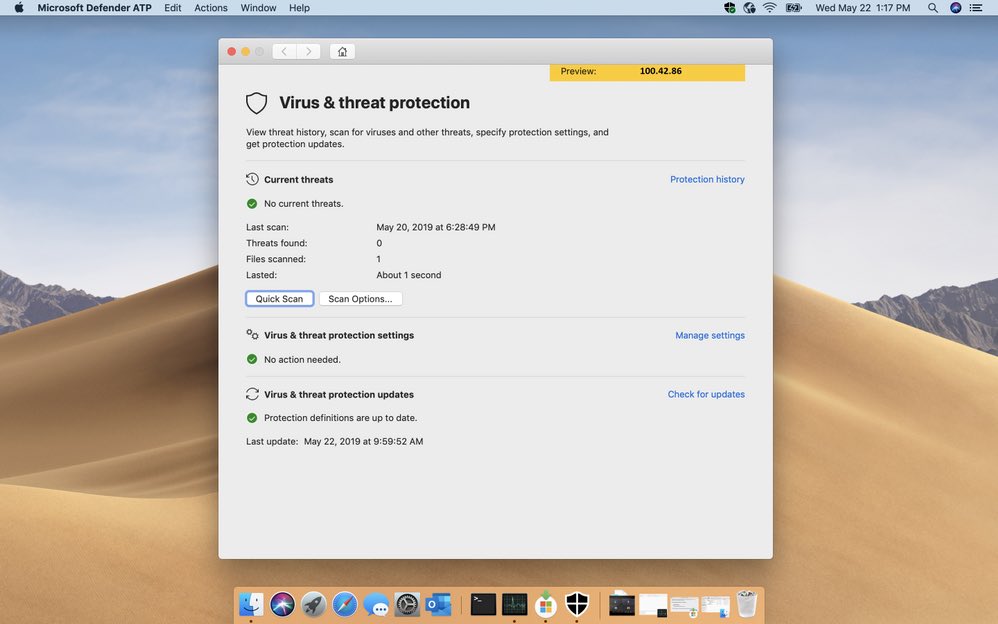This screenshot has width=998, height=624.
Task: Start a Quick Scan
Action: pyautogui.click(x=279, y=298)
